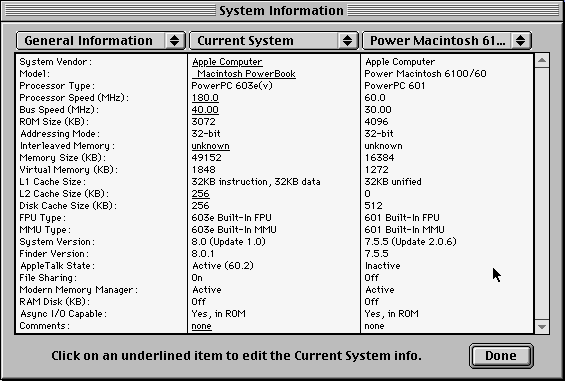565x381 pixels.
Task: Click the 601 Built-In MMU value
Action: [405, 230]
